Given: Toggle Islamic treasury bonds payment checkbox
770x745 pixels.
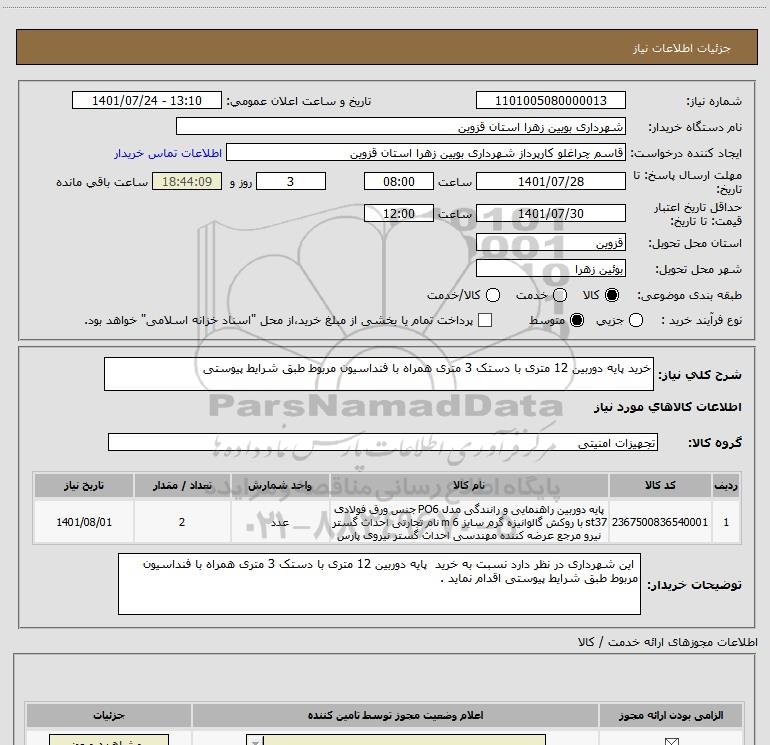Looking at the screenshot, I should pyautogui.click(x=485, y=320).
